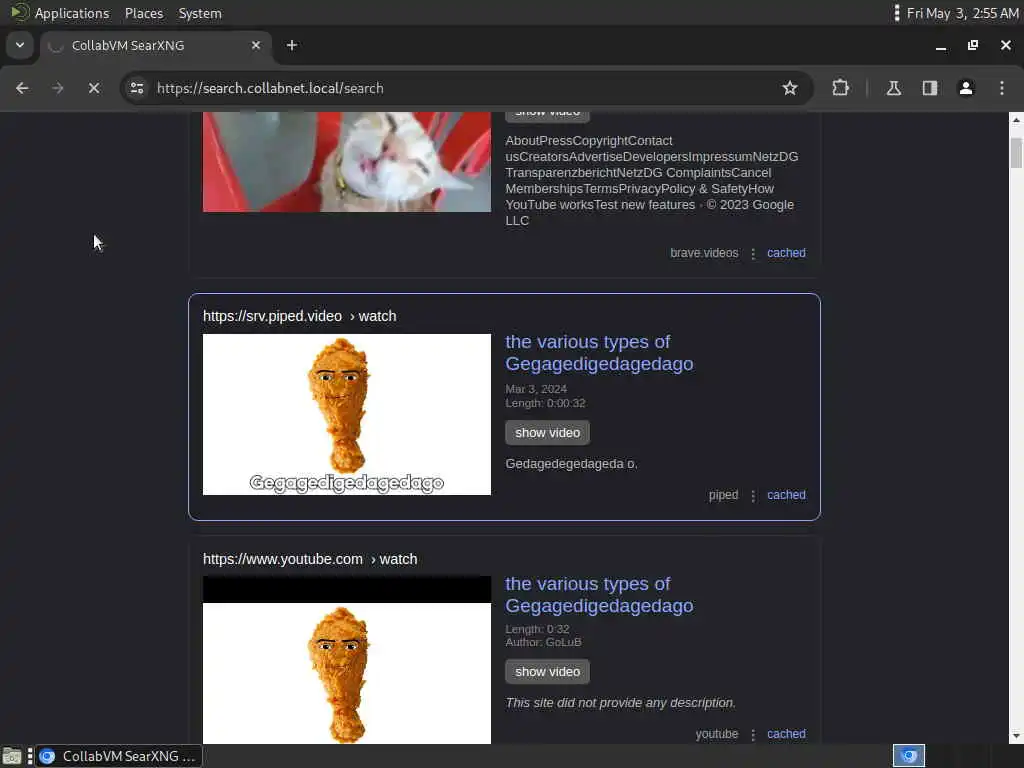Click the top panel three-dot handle
The image size is (1024, 768).
(897, 13)
